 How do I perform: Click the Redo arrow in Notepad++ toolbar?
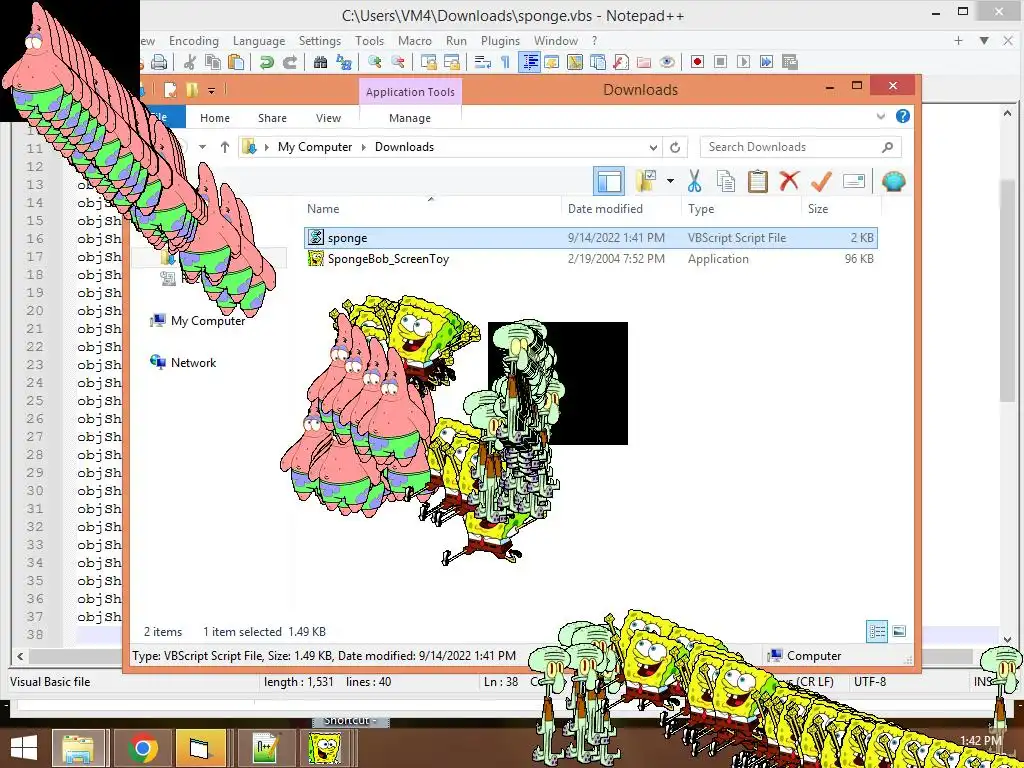click(x=290, y=62)
